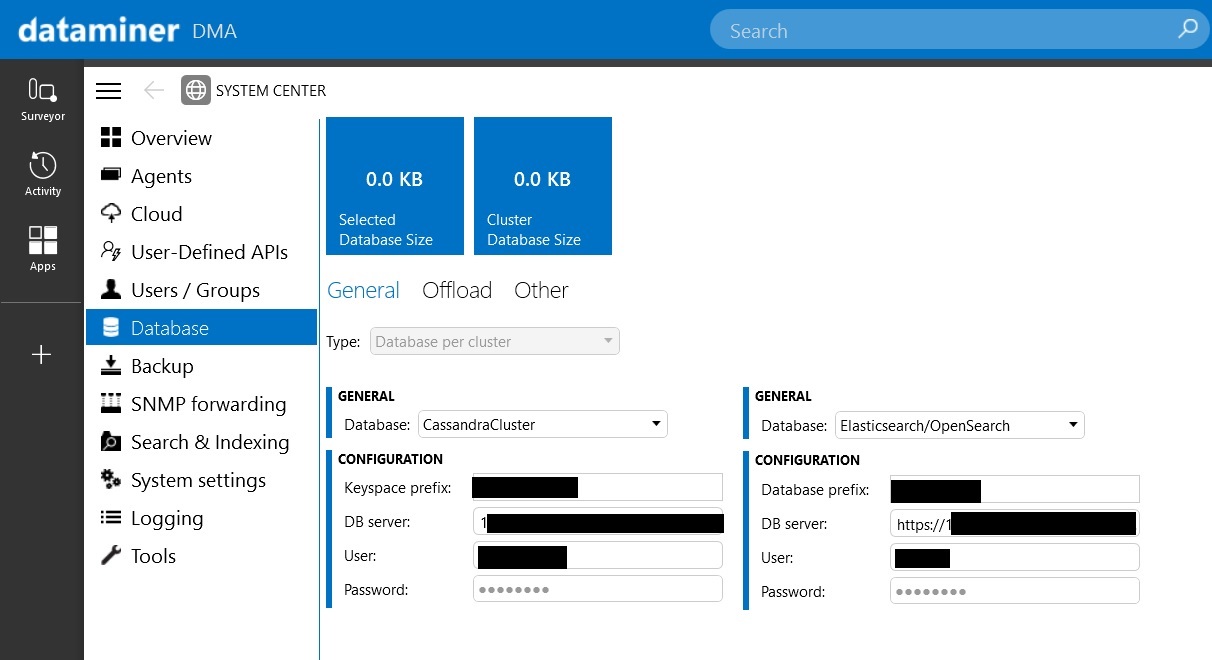Switch to the General tab

363,290
